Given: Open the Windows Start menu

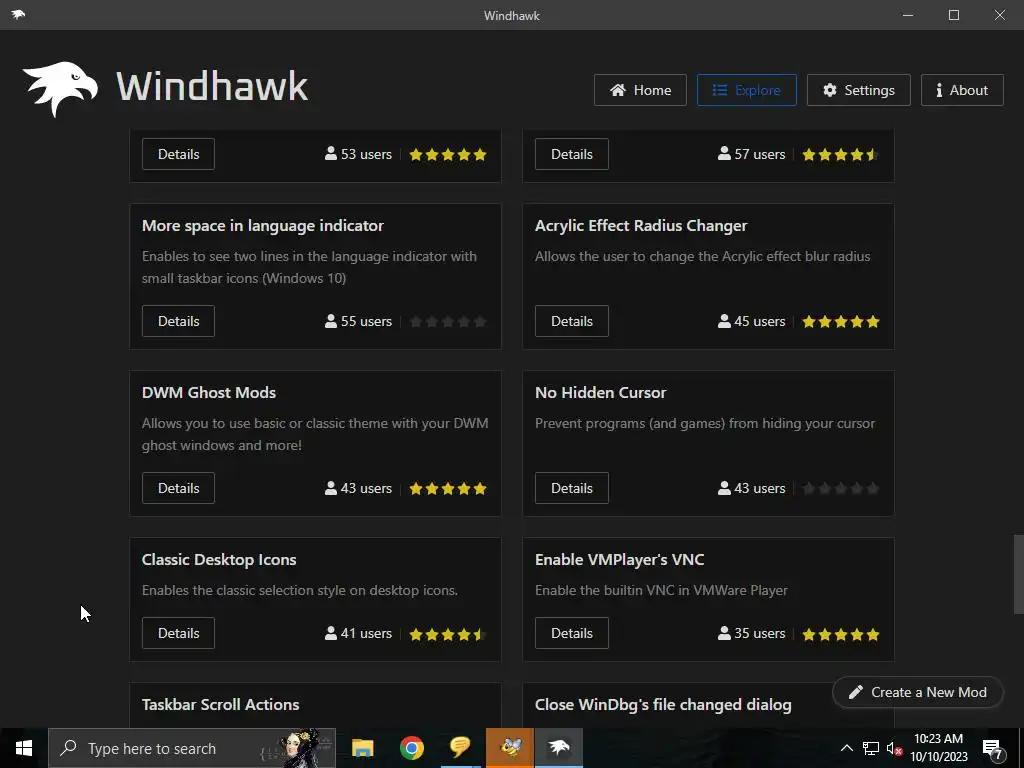Looking at the screenshot, I should (x=24, y=748).
